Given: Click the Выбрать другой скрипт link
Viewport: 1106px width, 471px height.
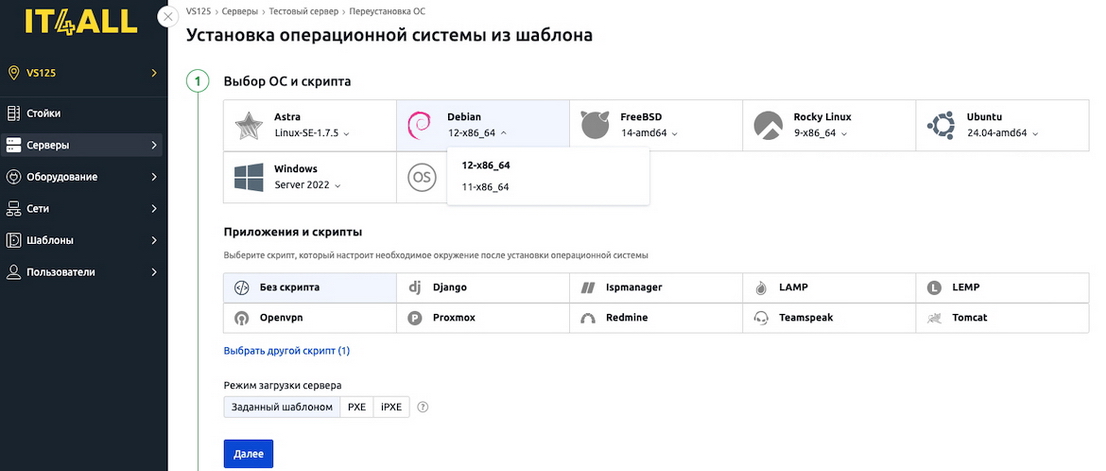Looking at the screenshot, I should coord(287,351).
